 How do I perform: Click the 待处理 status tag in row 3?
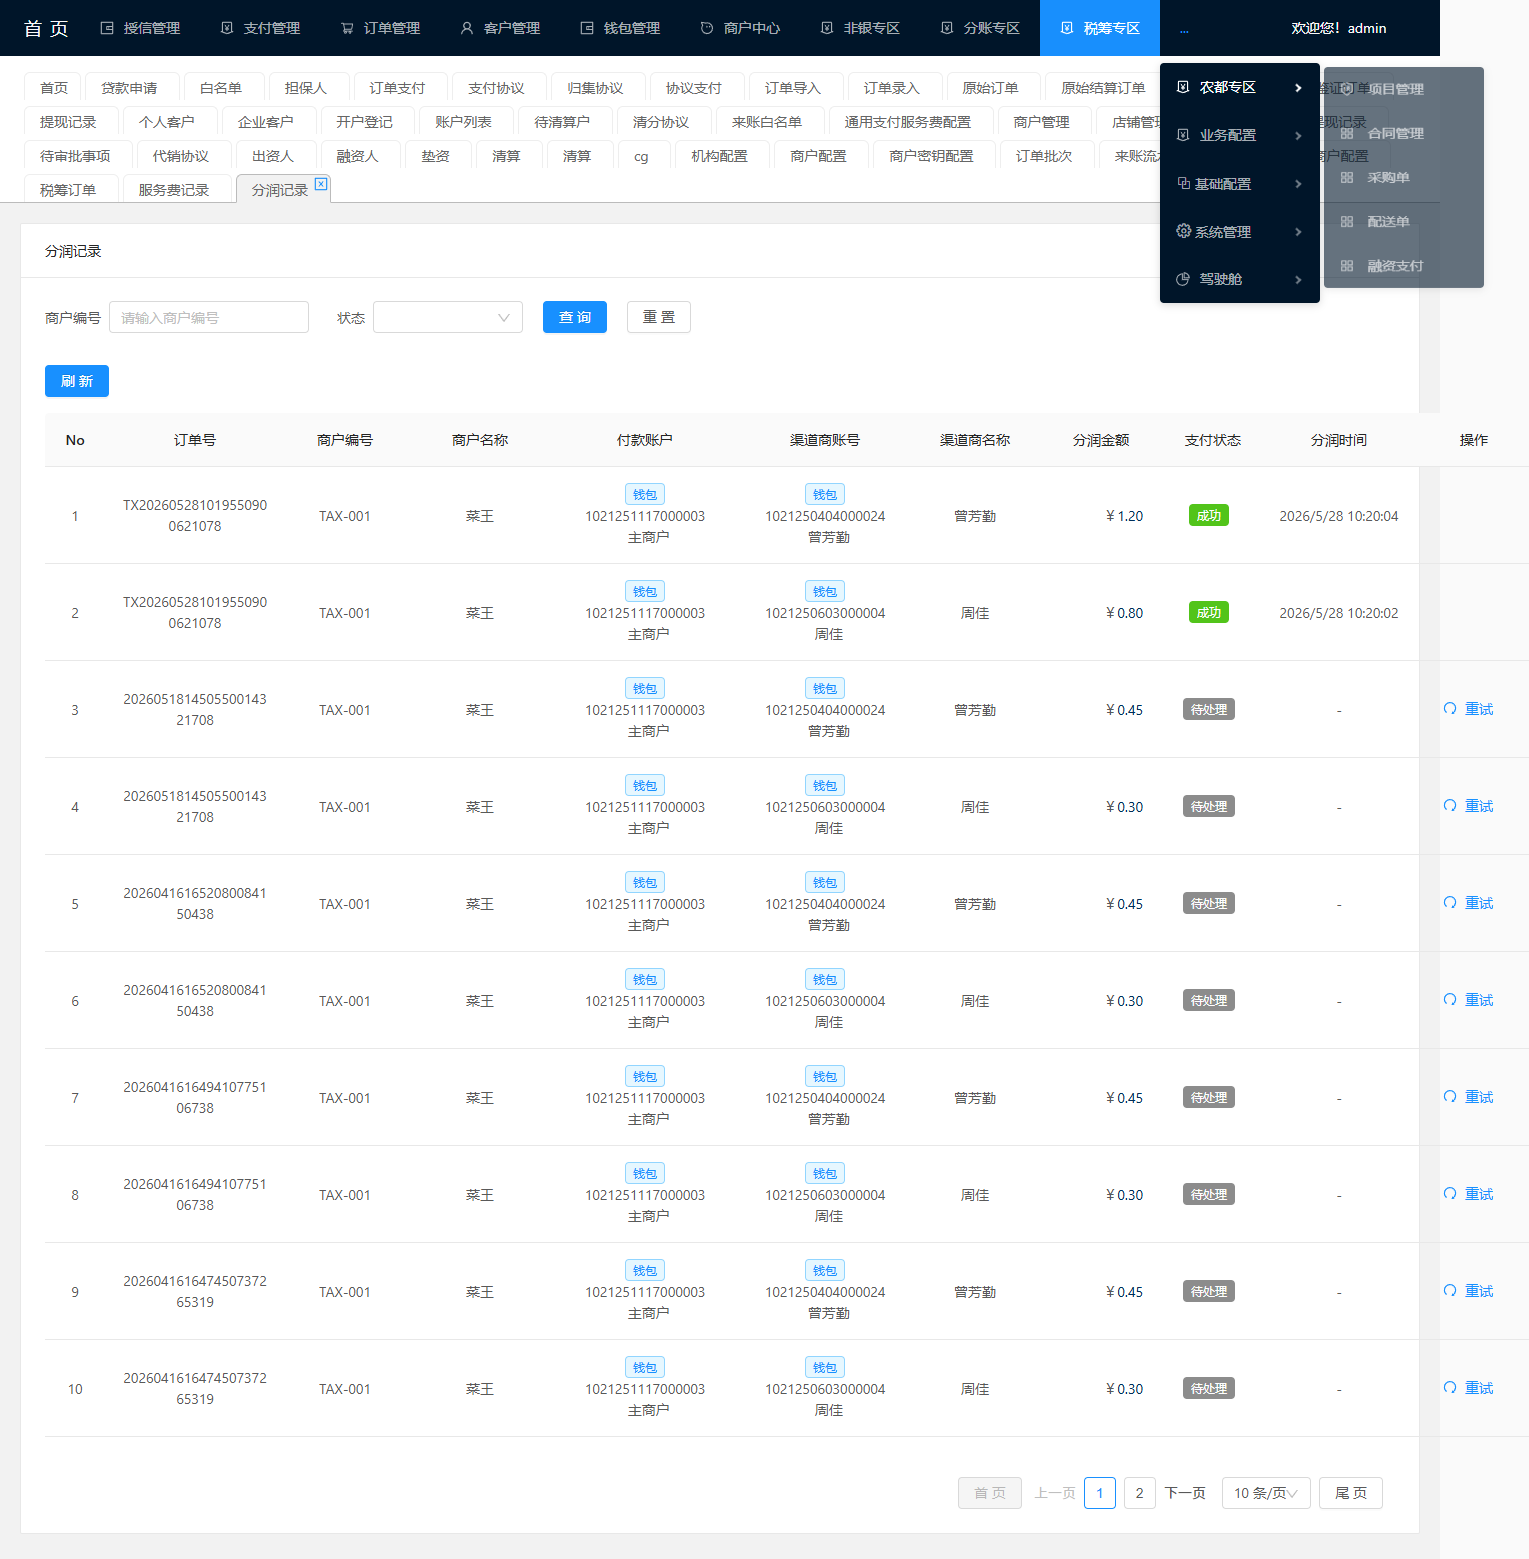pos(1209,709)
